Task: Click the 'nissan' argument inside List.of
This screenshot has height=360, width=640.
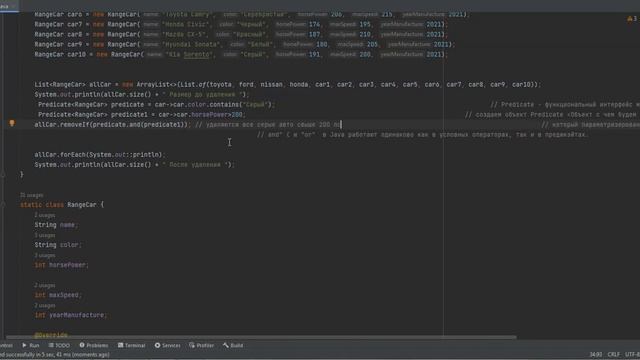Action: [x=271, y=84]
